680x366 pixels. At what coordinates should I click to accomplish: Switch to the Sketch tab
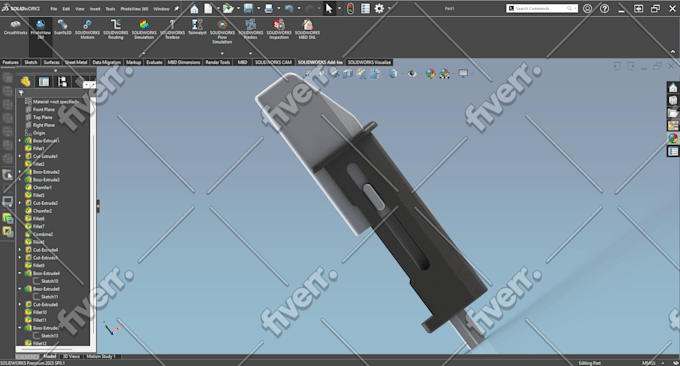coord(30,62)
